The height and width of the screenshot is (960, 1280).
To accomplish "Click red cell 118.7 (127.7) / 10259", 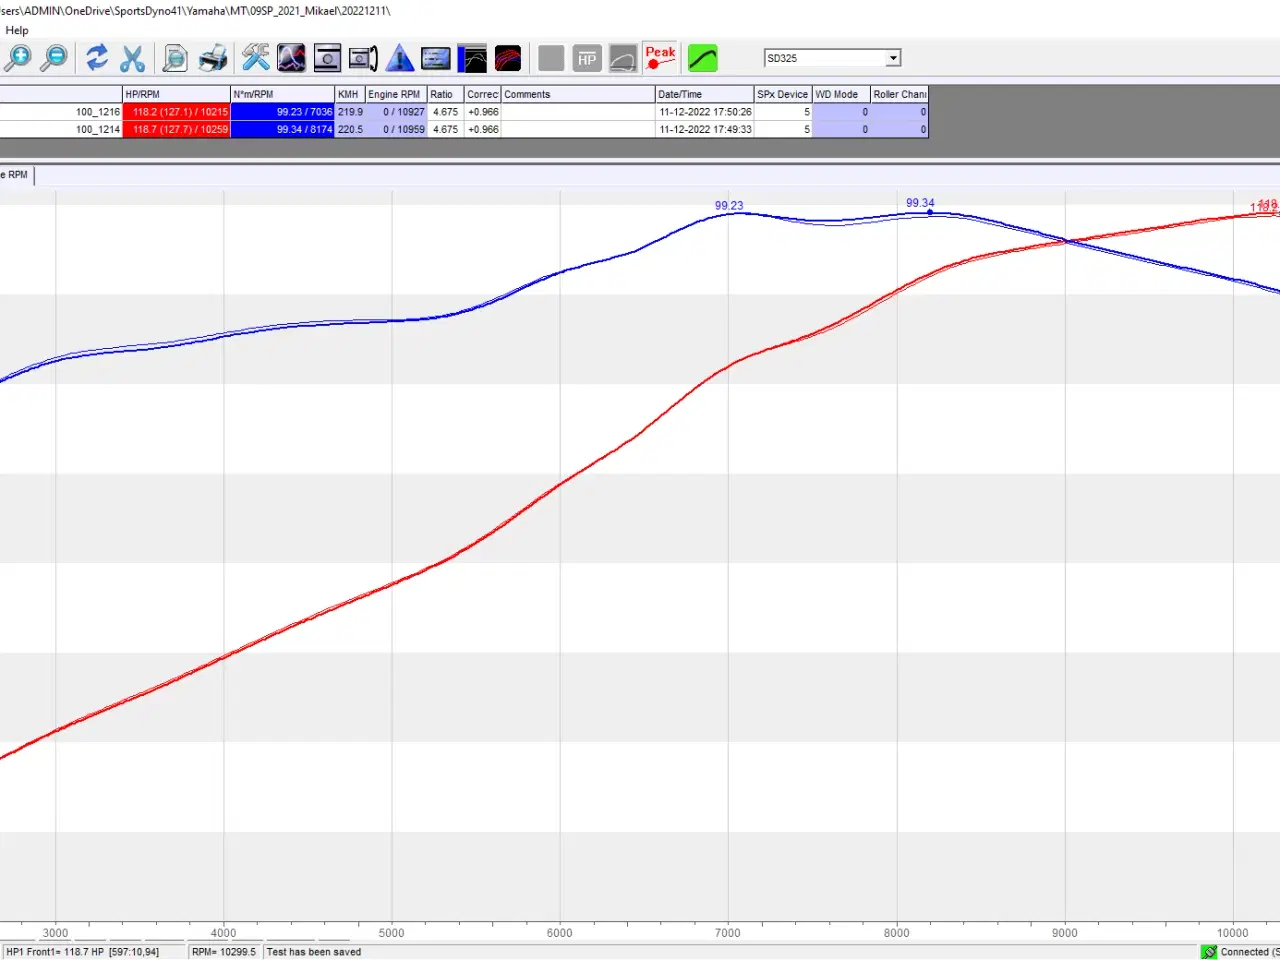I will 177,129.
